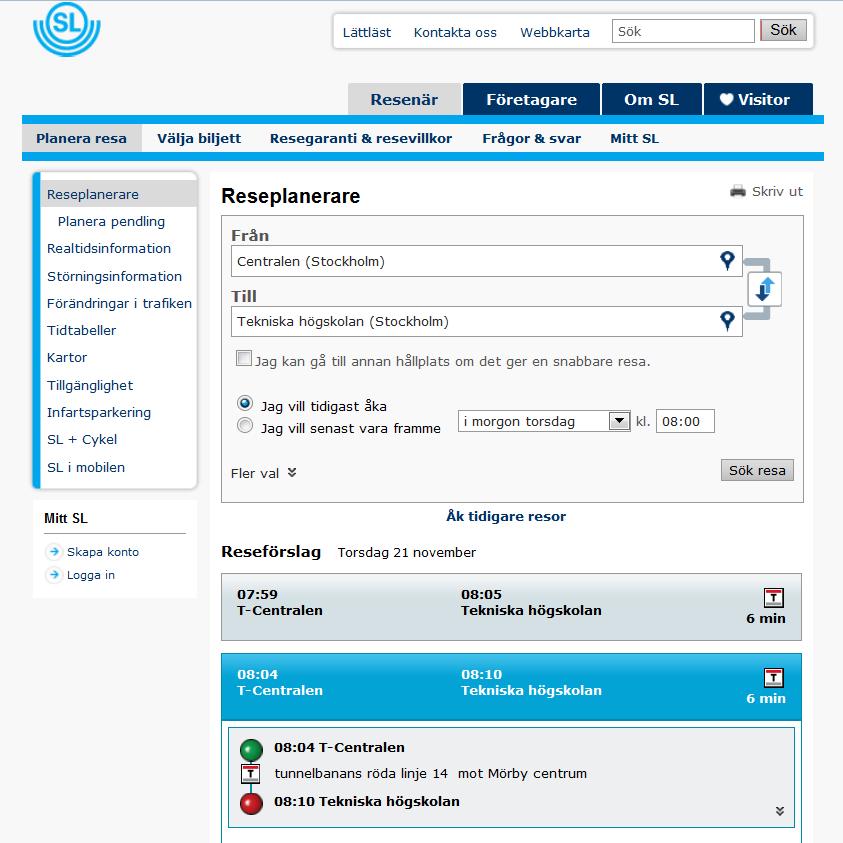Open 'Frågor & svar' menu item

point(532,138)
